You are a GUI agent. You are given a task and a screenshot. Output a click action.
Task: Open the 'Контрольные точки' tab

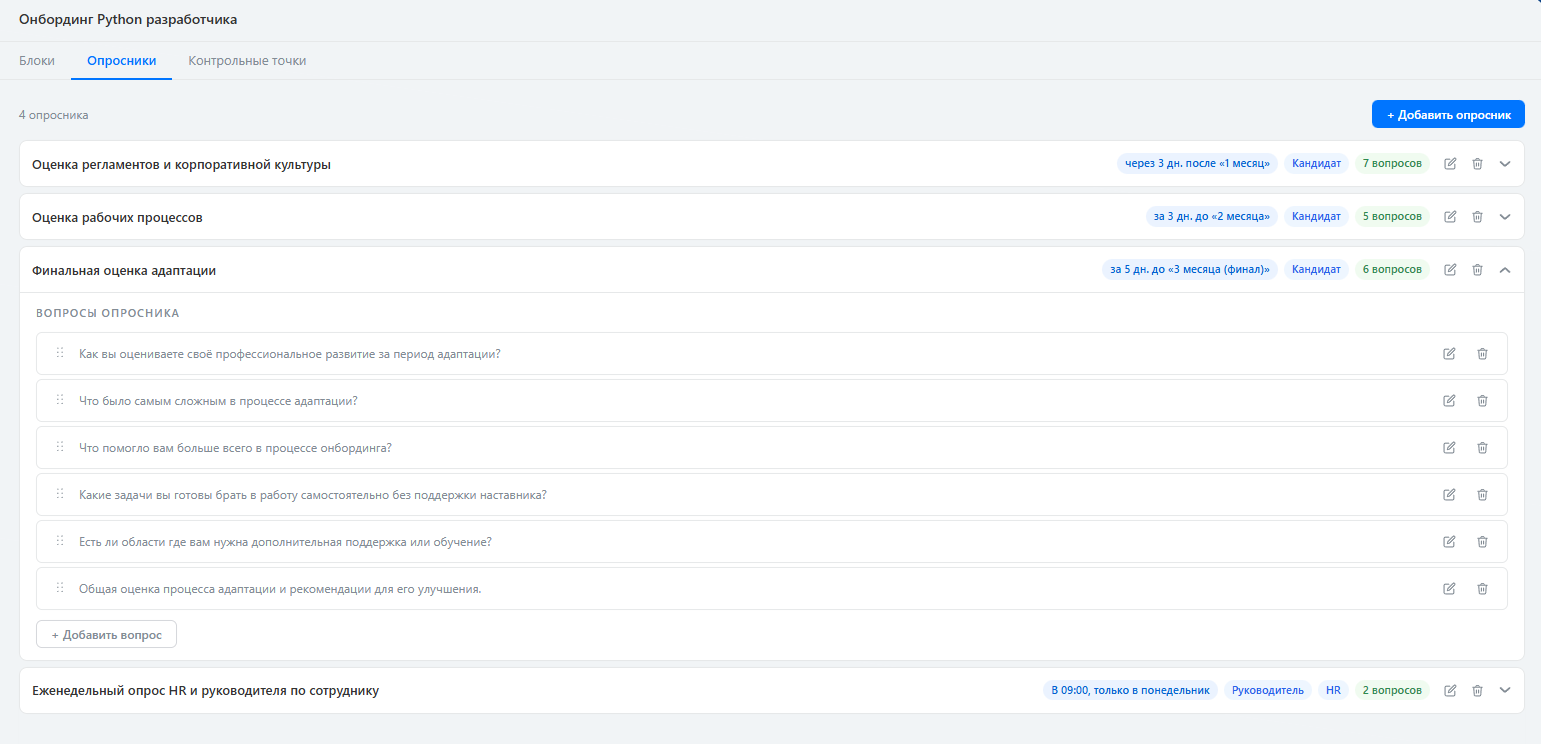tap(247, 61)
